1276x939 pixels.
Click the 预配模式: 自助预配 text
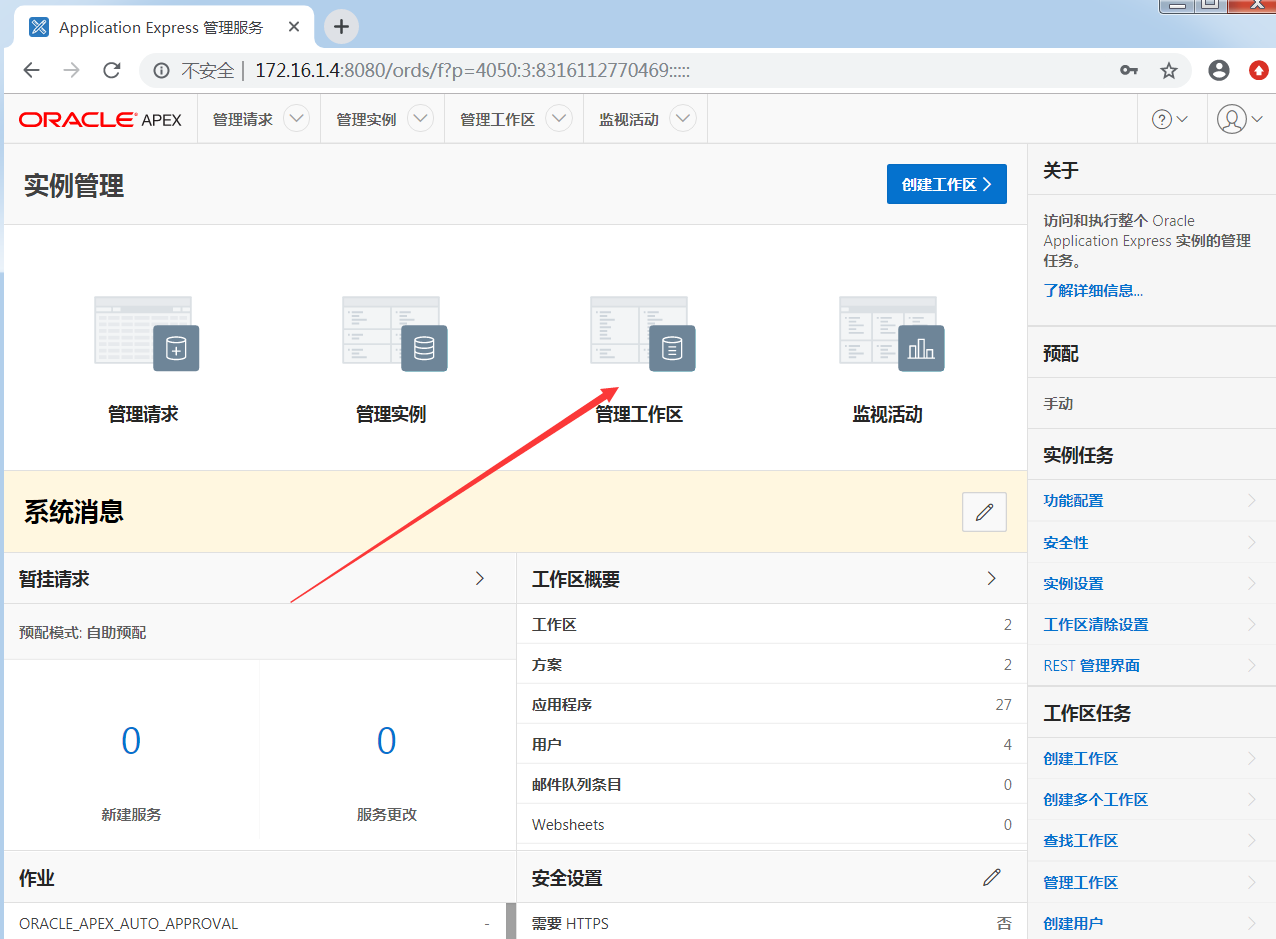(x=82, y=632)
